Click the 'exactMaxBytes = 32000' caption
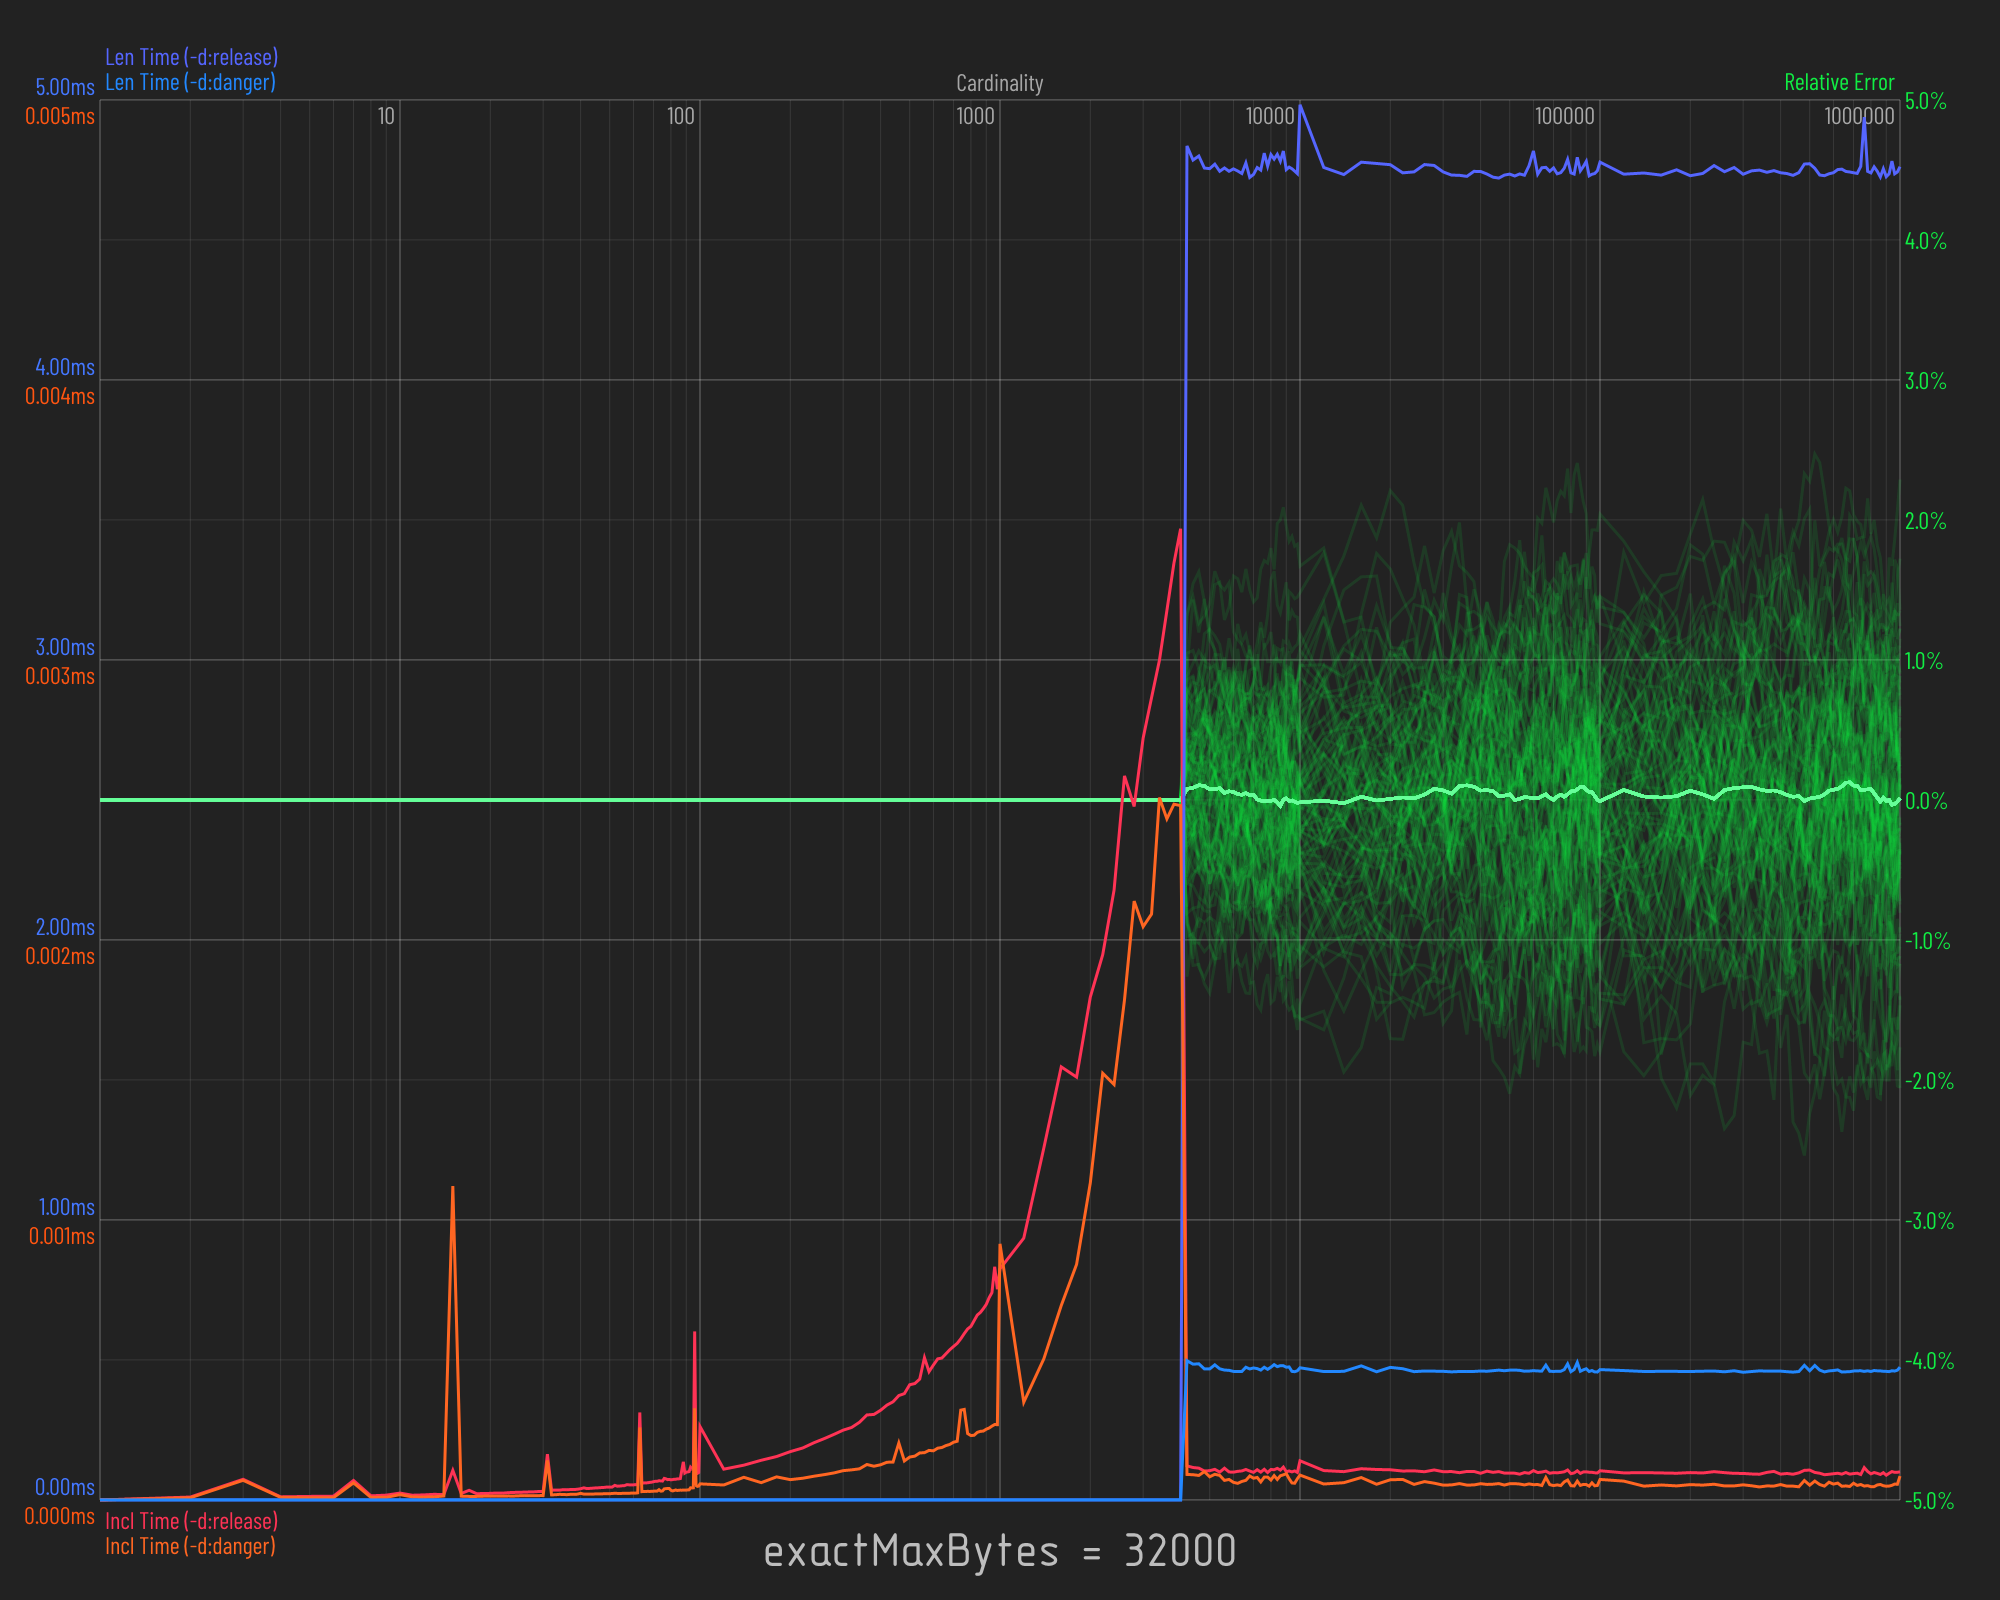Image resolution: width=2000 pixels, height=1600 pixels. click(999, 1552)
